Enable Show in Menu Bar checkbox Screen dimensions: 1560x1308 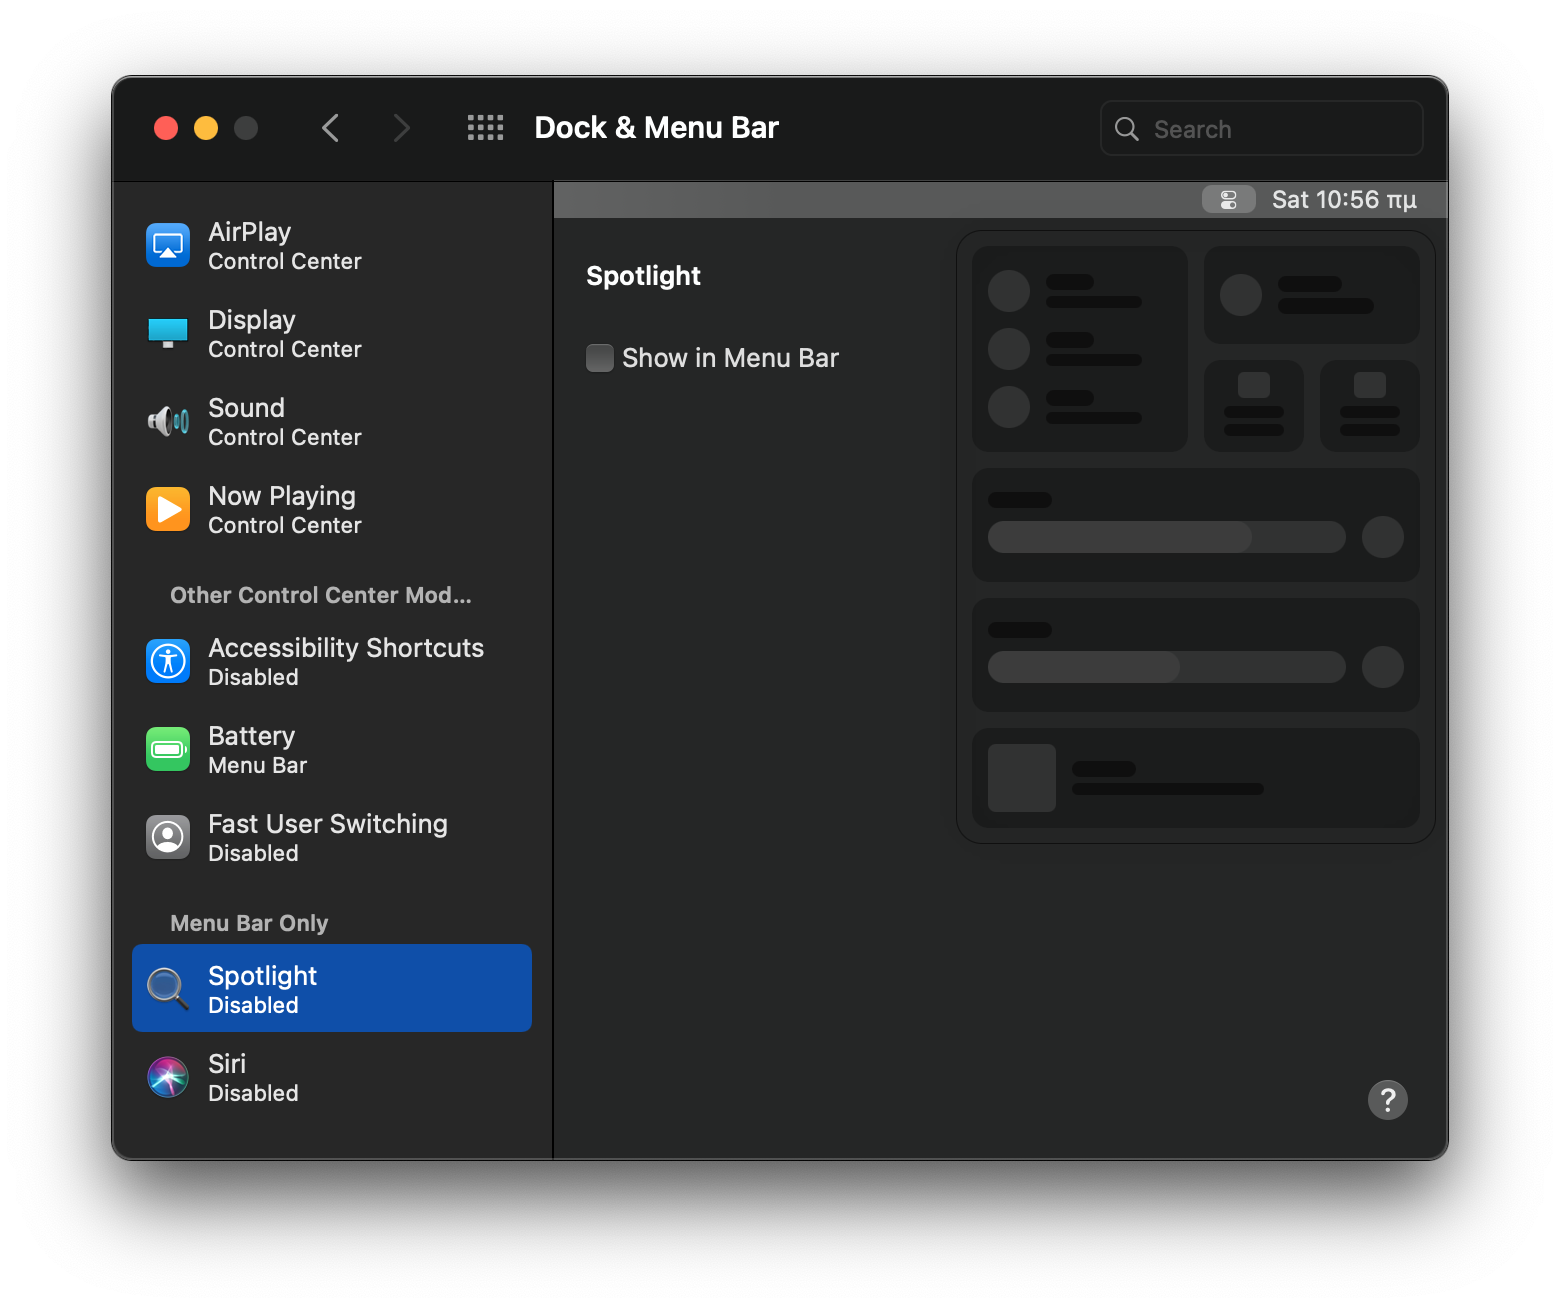[x=600, y=358]
